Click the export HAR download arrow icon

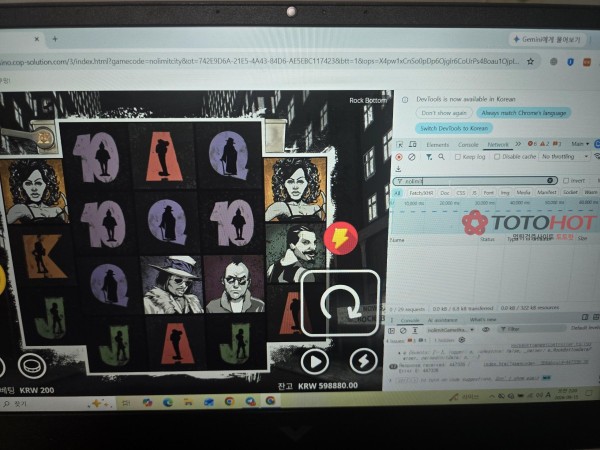[398, 169]
